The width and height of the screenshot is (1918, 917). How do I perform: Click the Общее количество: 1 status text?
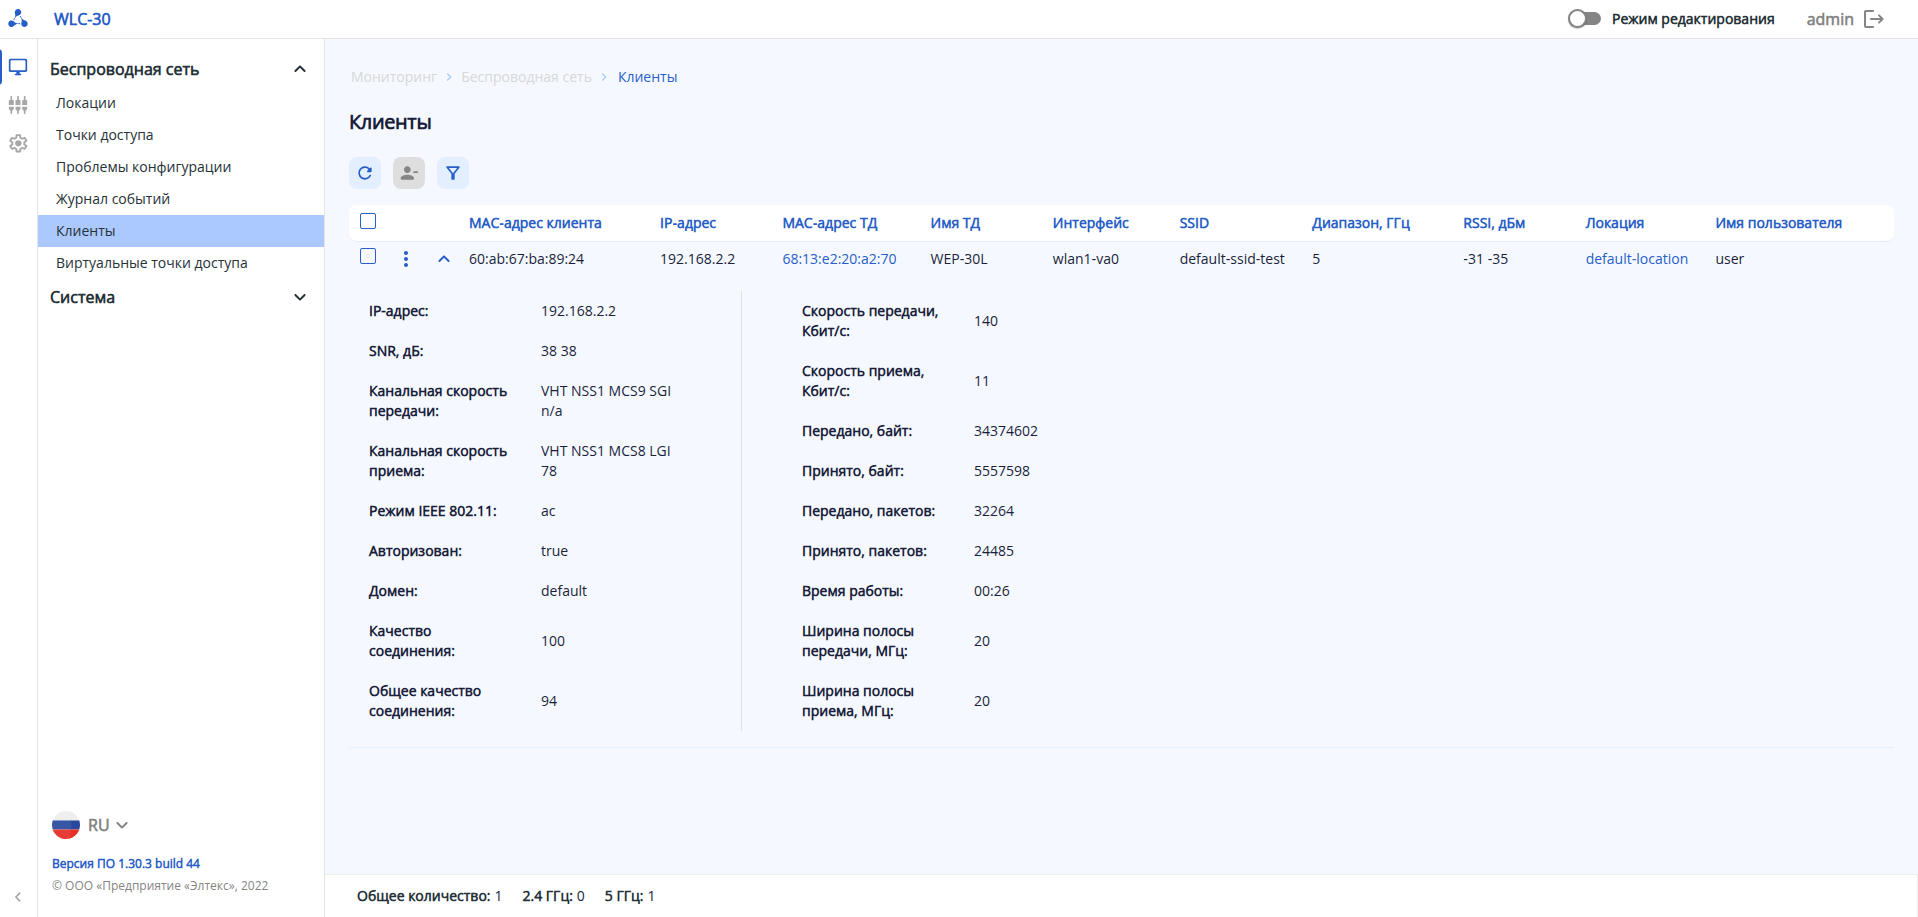(x=429, y=896)
